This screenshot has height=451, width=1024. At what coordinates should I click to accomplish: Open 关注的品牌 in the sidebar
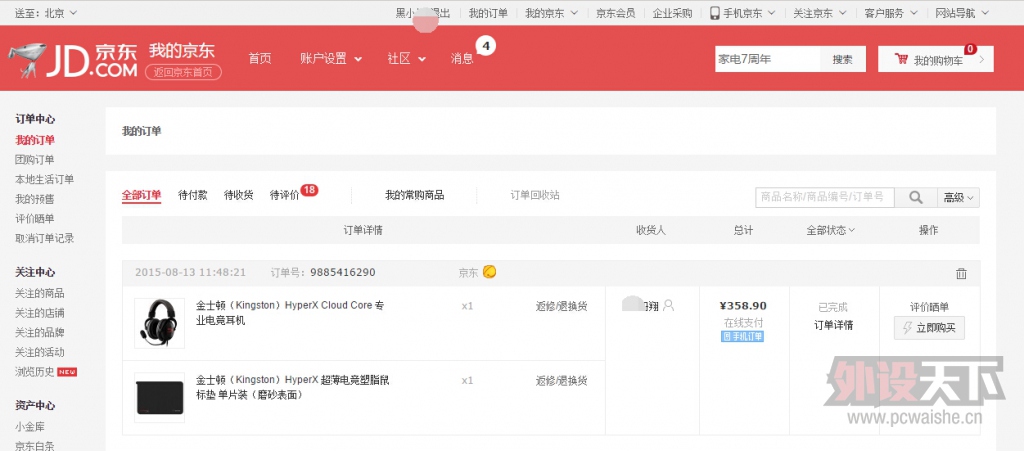click(x=39, y=332)
